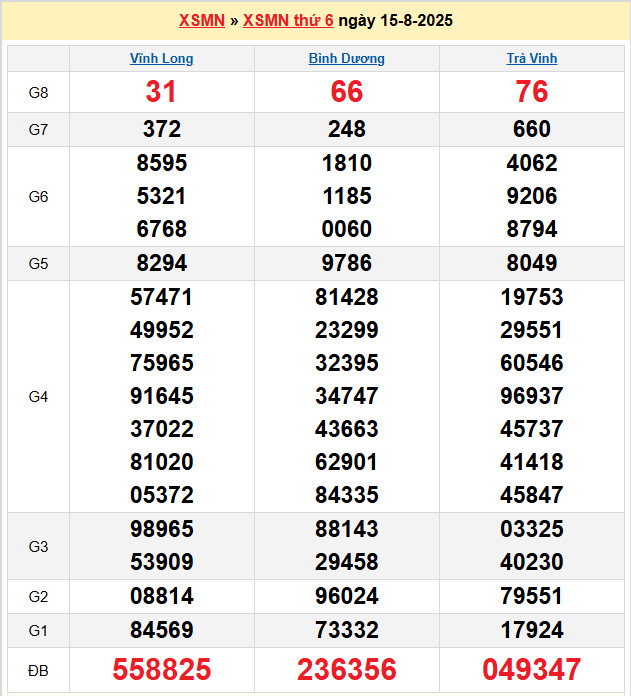Click the G8 number 31
Viewport: 631px width, 696px height.
click(x=162, y=92)
